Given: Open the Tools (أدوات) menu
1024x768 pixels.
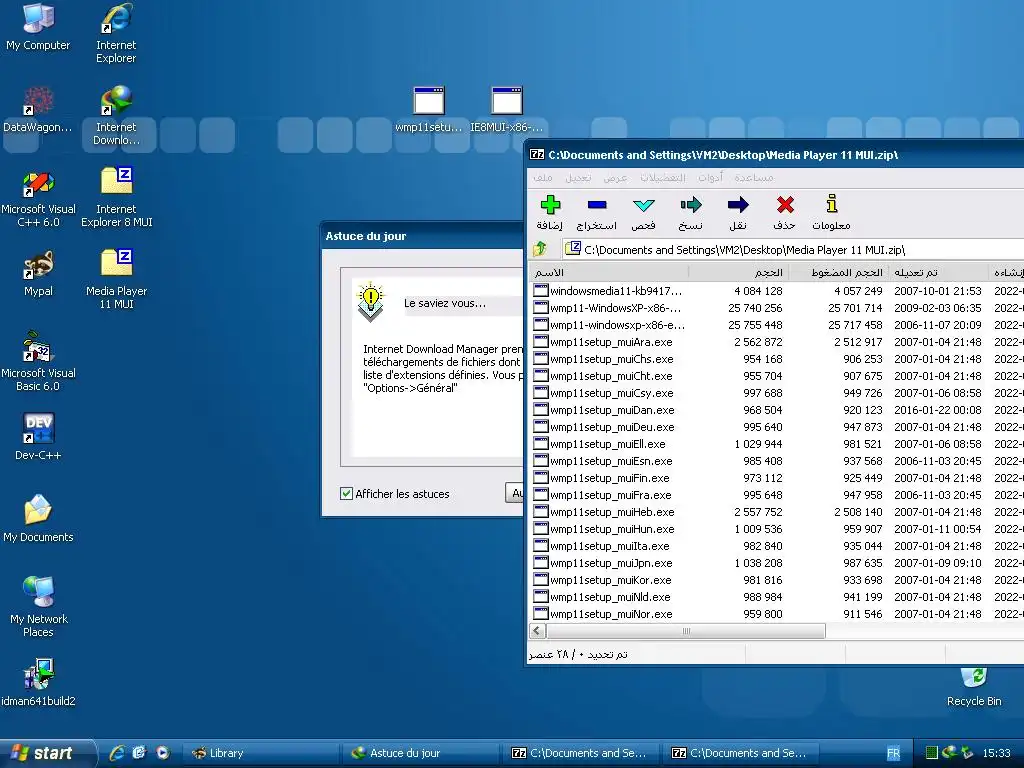Looking at the screenshot, I should [x=710, y=178].
